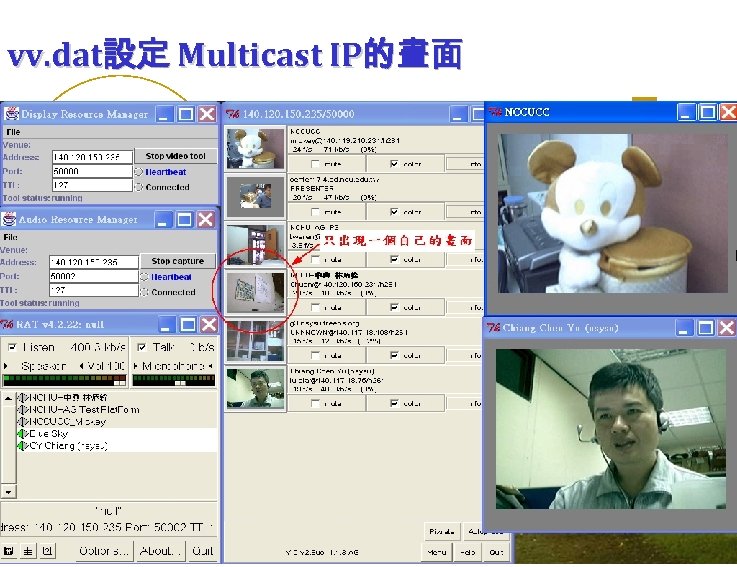Click the Talk microphone gain slider bar
Viewport: 737px width, 567px height.
tap(174, 380)
